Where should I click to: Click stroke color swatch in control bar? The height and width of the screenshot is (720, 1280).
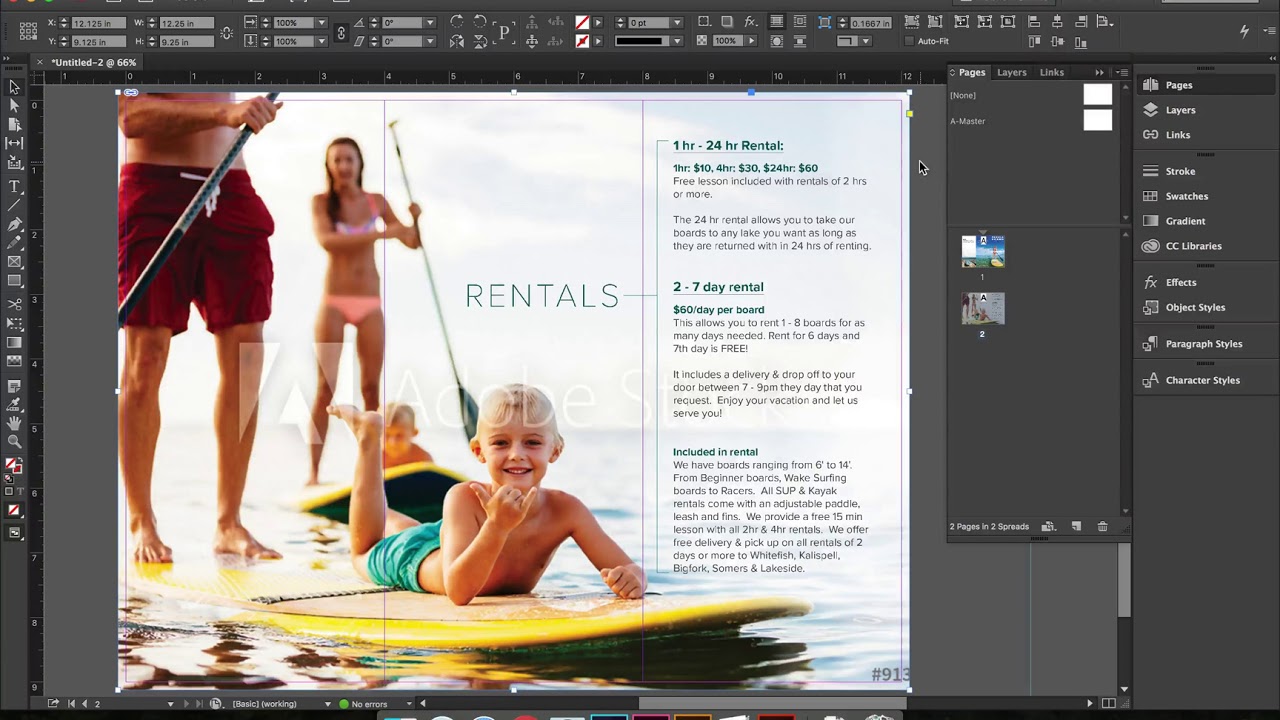click(x=581, y=41)
